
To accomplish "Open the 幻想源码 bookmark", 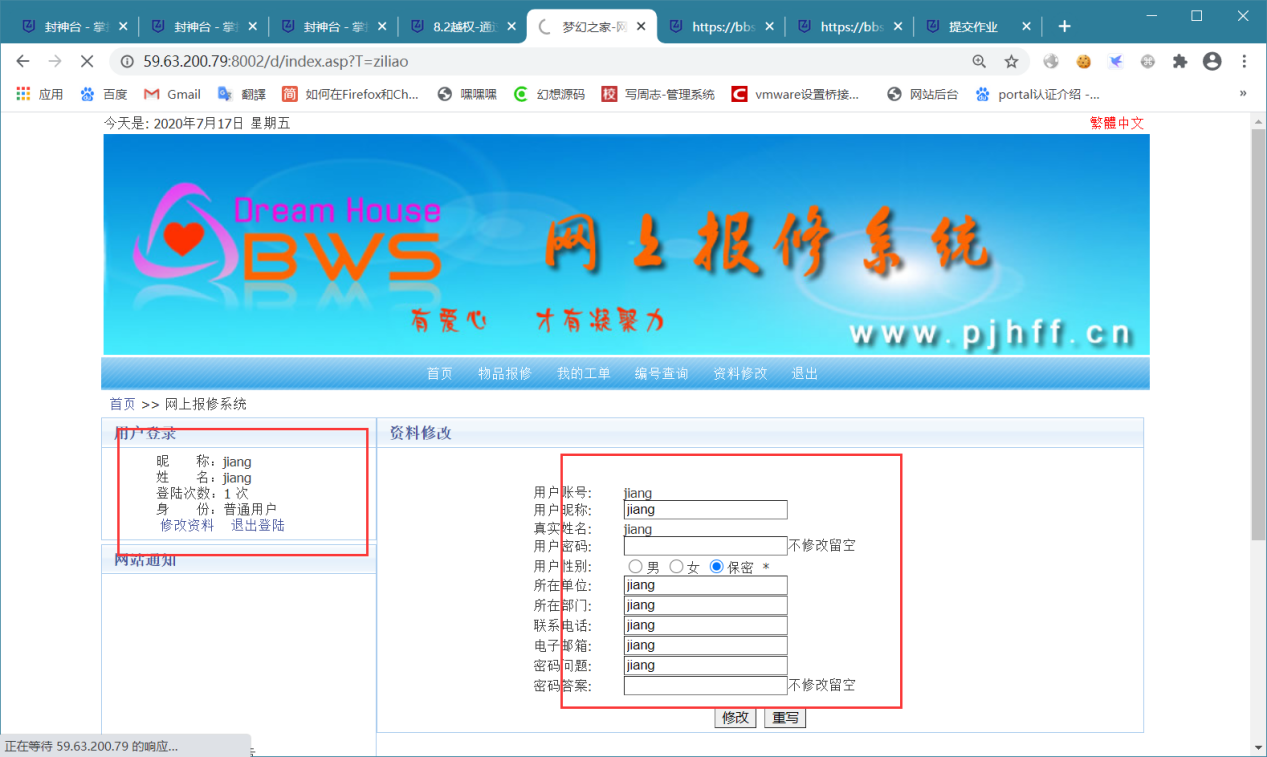I will point(549,94).
